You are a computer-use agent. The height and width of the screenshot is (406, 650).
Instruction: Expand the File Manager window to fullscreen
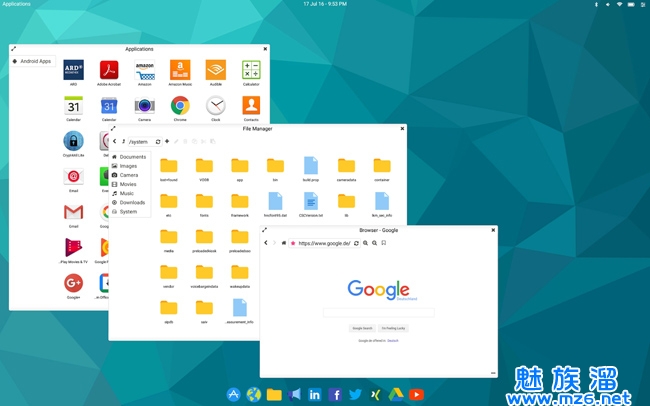coord(113,128)
